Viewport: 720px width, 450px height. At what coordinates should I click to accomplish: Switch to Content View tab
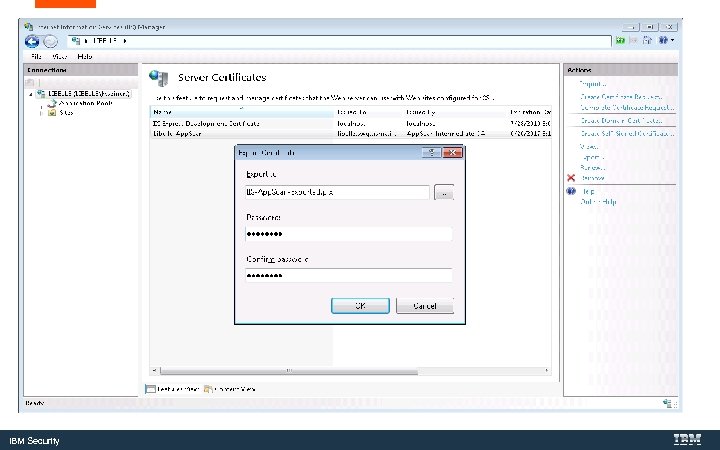tap(230, 389)
